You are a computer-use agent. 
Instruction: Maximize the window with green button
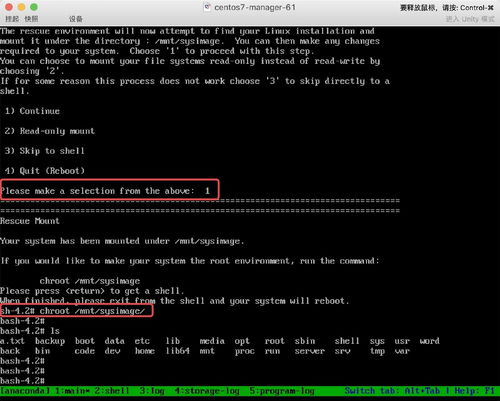click(x=34, y=7)
